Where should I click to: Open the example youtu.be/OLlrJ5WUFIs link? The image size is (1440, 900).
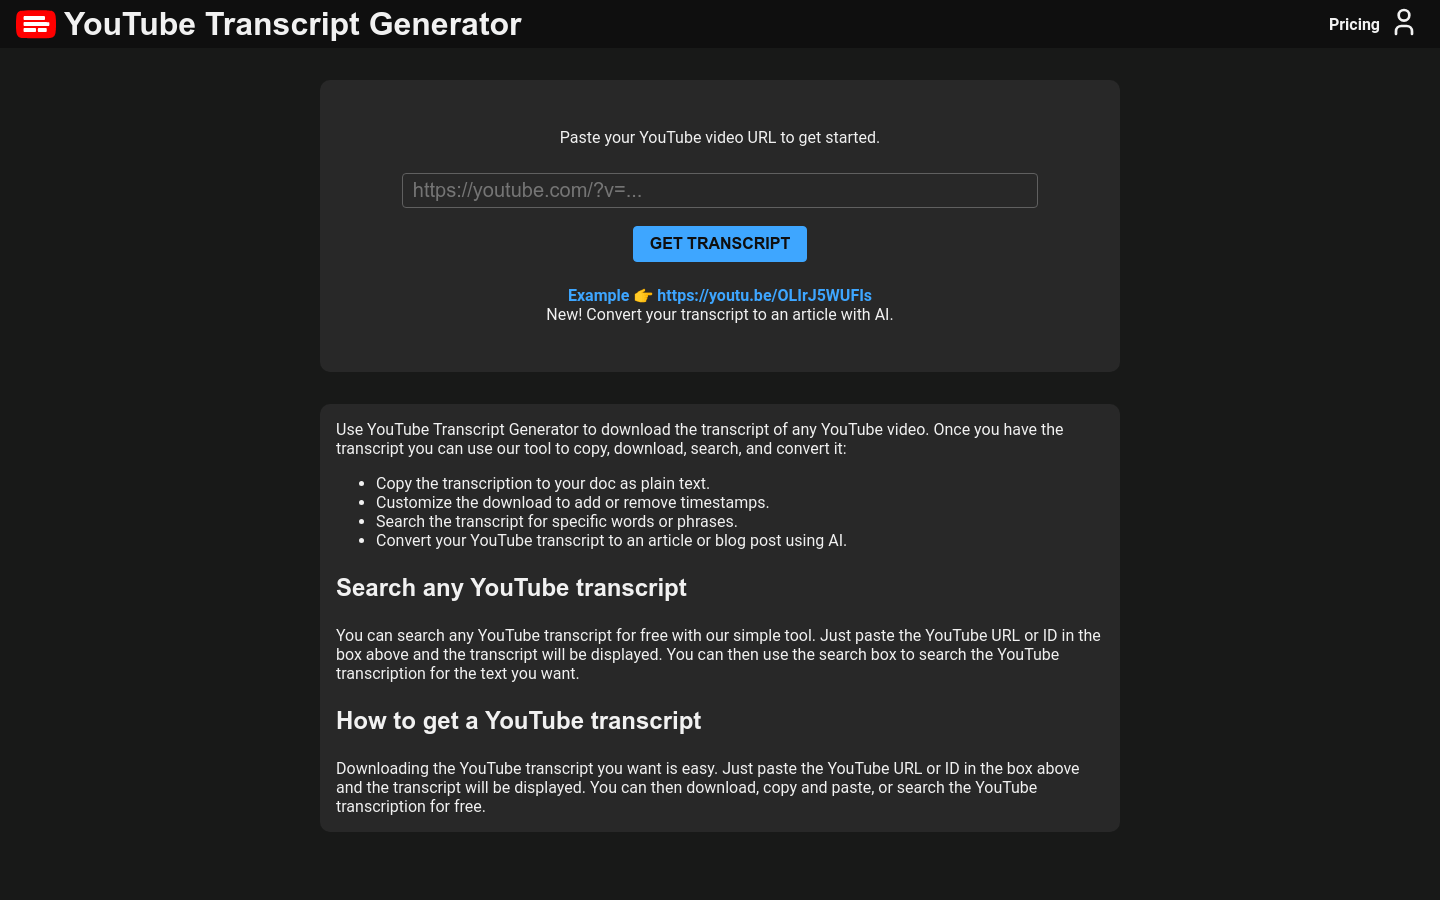coord(720,295)
